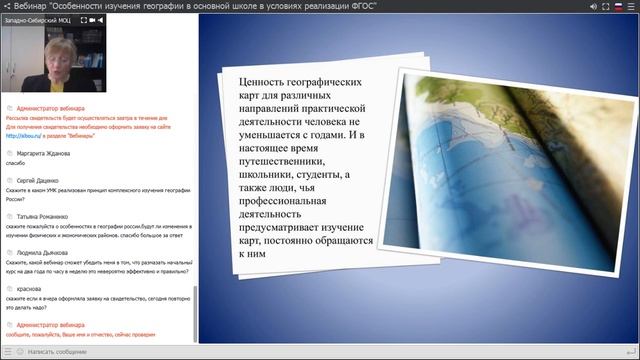This screenshot has height=360, width=640.
Task: Open the sibou.ru link in chat
Action: pos(23,136)
